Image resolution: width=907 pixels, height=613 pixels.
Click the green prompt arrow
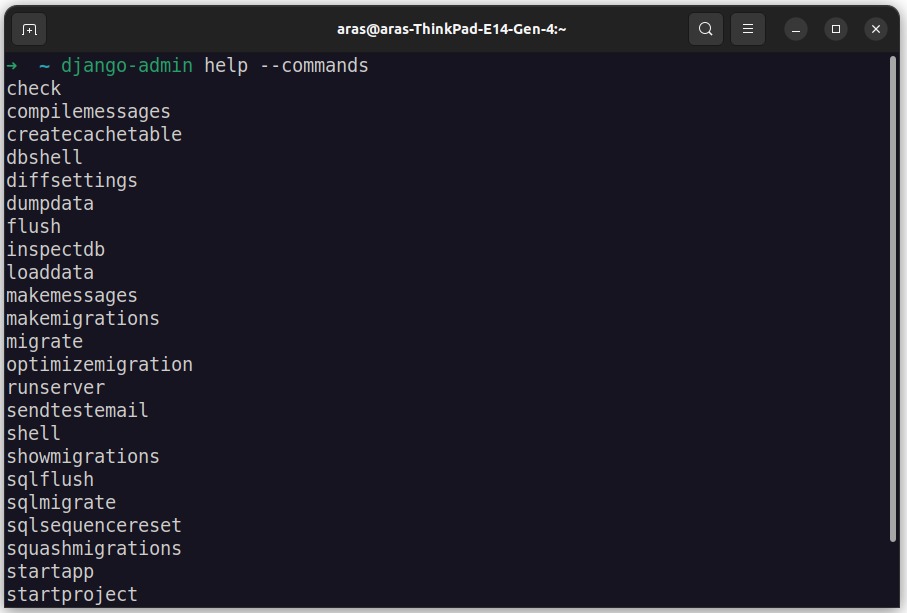[x=12, y=66]
